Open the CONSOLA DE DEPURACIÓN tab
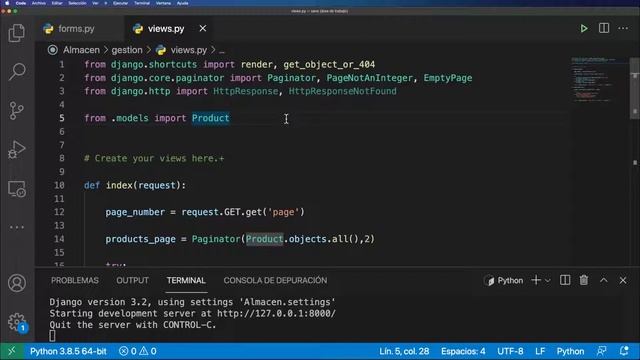This screenshot has width=640, height=360. click(275, 280)
